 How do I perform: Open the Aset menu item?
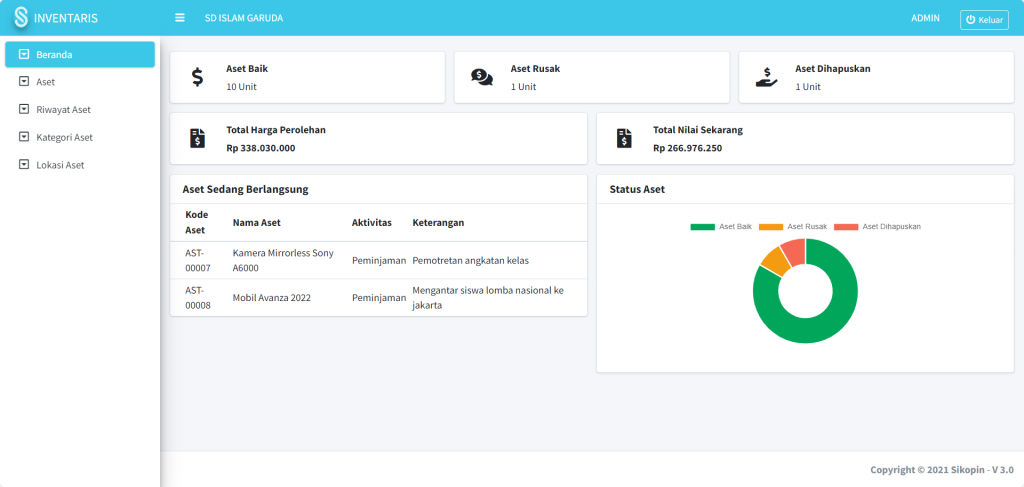click(80, 82)
